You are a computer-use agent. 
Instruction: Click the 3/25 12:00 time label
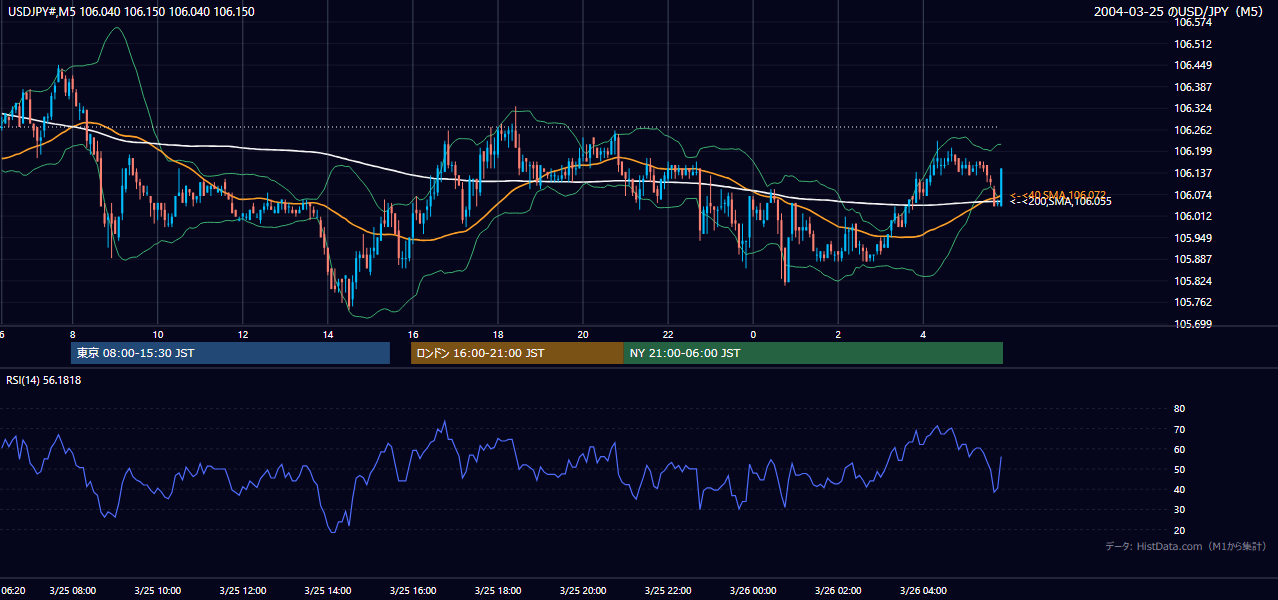tap(242, 591)
